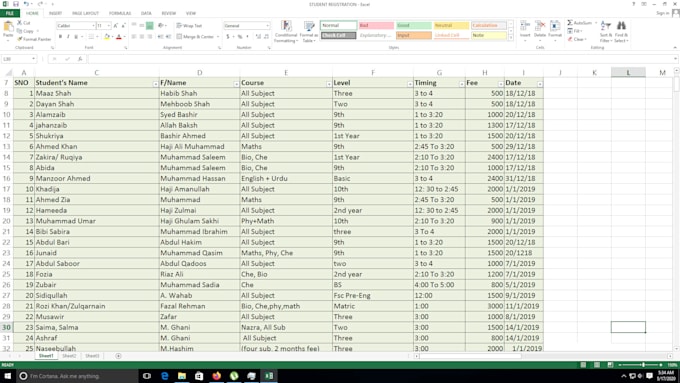Add a new sheet with plus button
The width and height of the screenshot is (680, 383).
[118, 356]
